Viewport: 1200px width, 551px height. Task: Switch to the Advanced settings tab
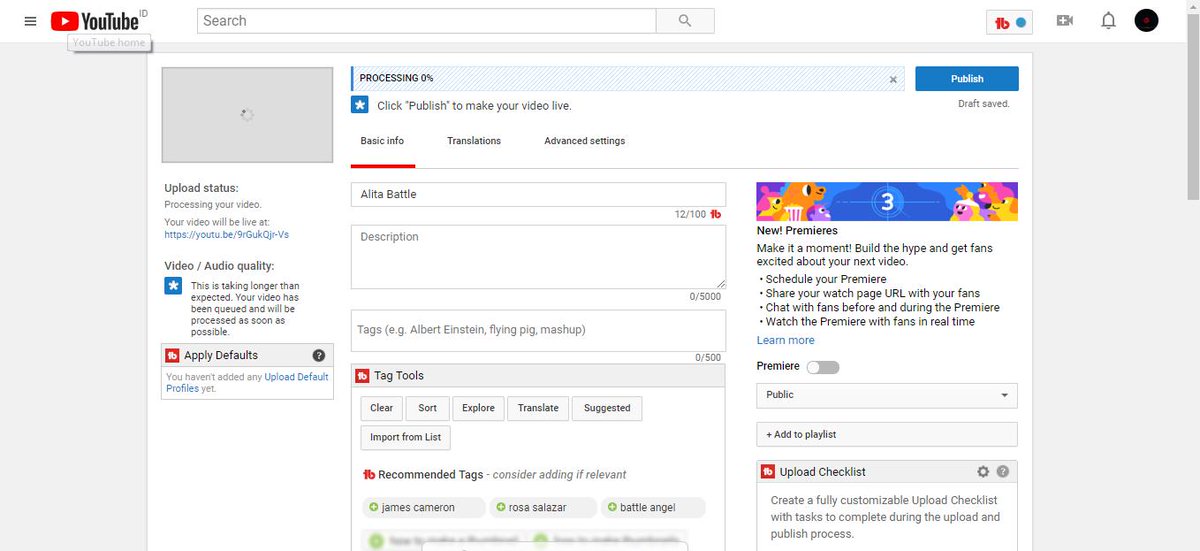(x=585, y=141)
